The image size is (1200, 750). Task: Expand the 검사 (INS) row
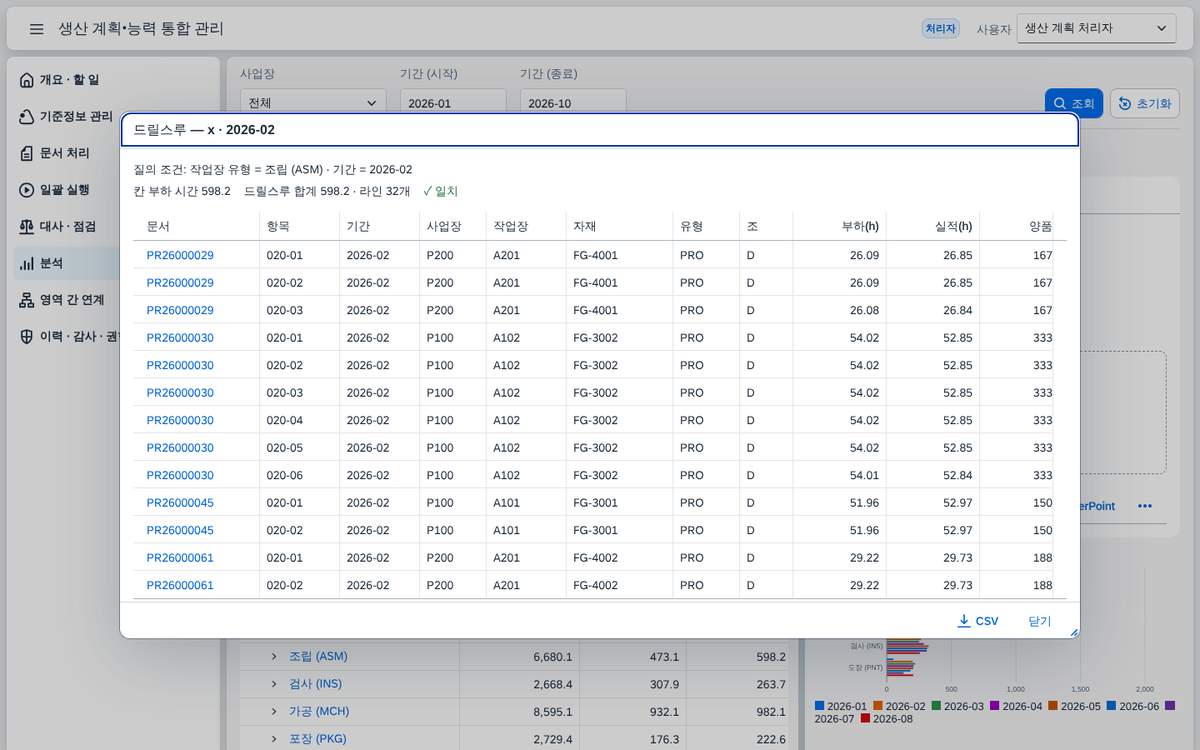(273, 684)
